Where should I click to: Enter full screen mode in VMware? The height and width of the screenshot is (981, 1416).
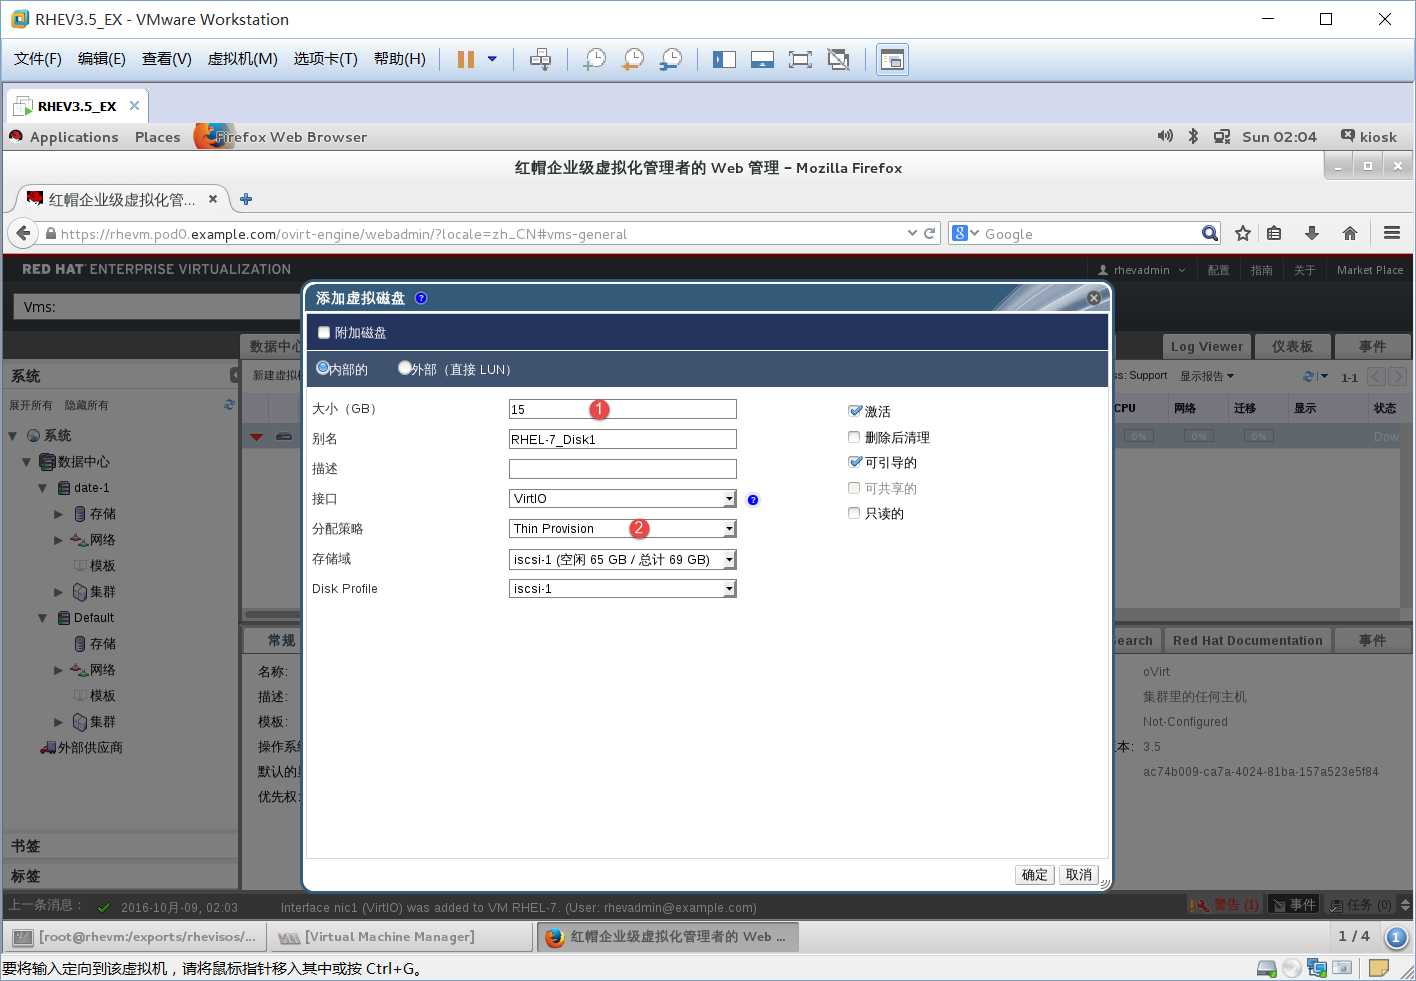pos(800,59)
